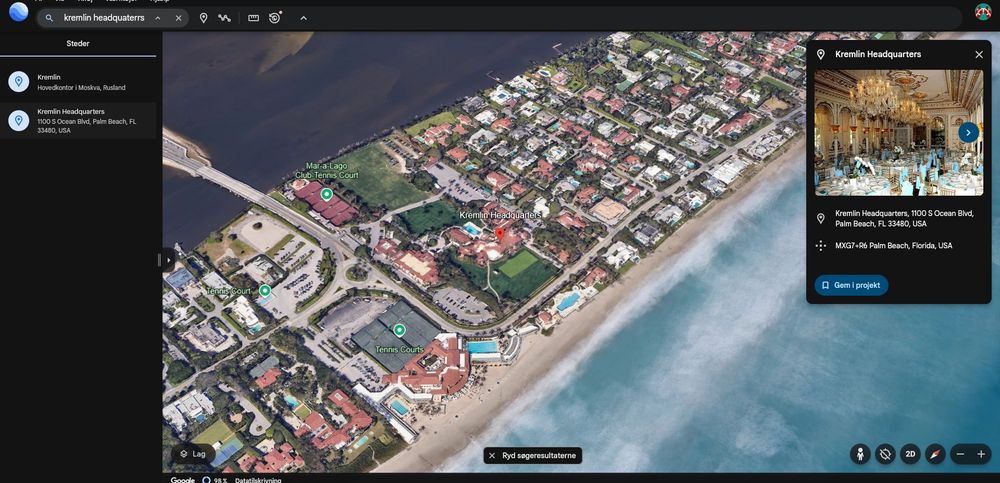The image size is (1000, 483).
Task: Click the search magnifier icon
Action: tap(49, 18)
